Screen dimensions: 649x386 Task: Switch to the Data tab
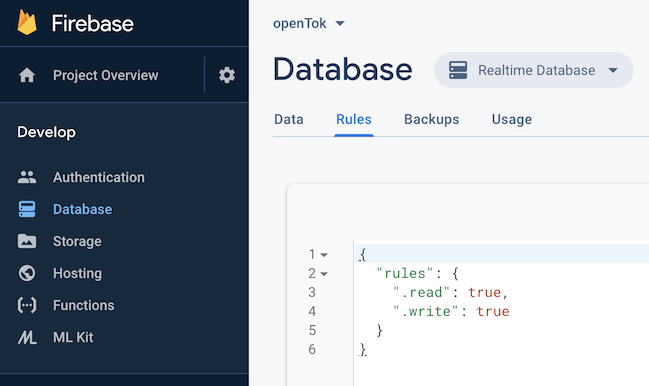coord(289,120)
